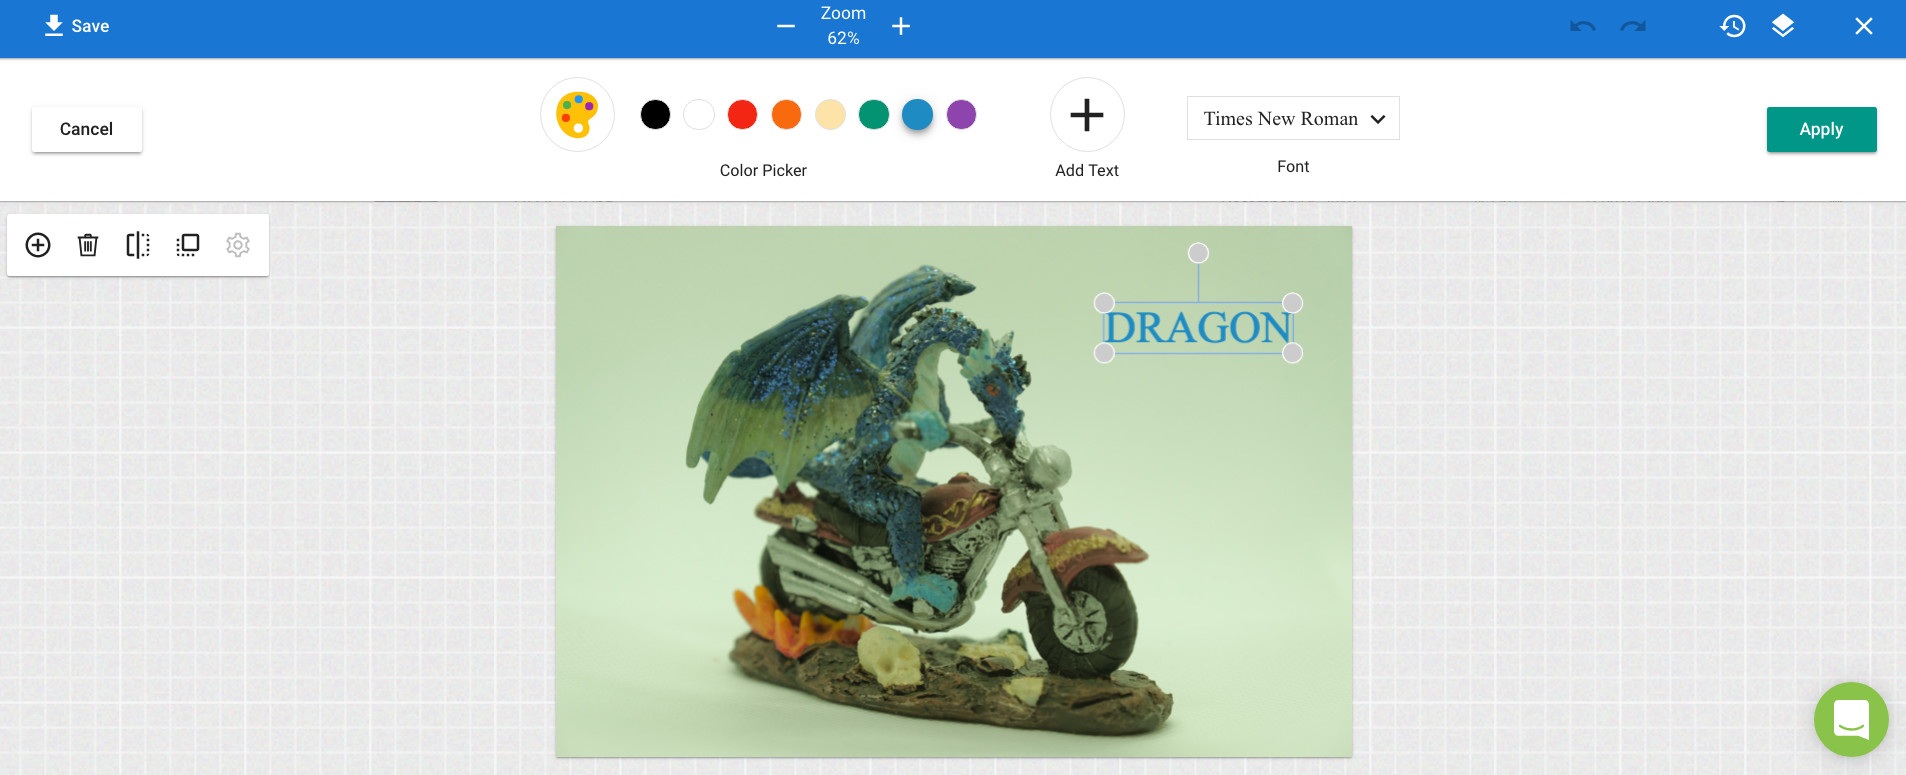1906x775 pixels.
Task: Open the green chat support bubble
Action: coord(1851,719)
